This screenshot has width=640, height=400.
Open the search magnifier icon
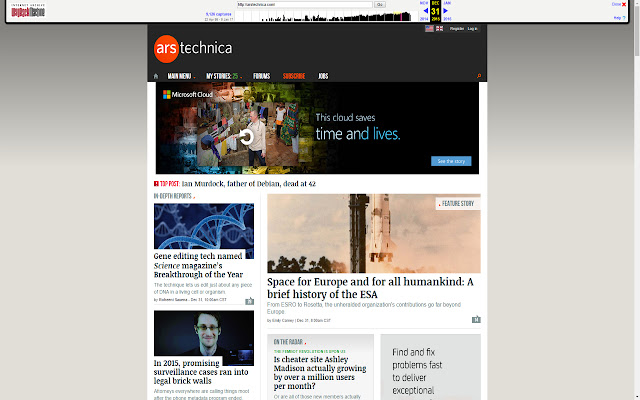pos(479,76)
